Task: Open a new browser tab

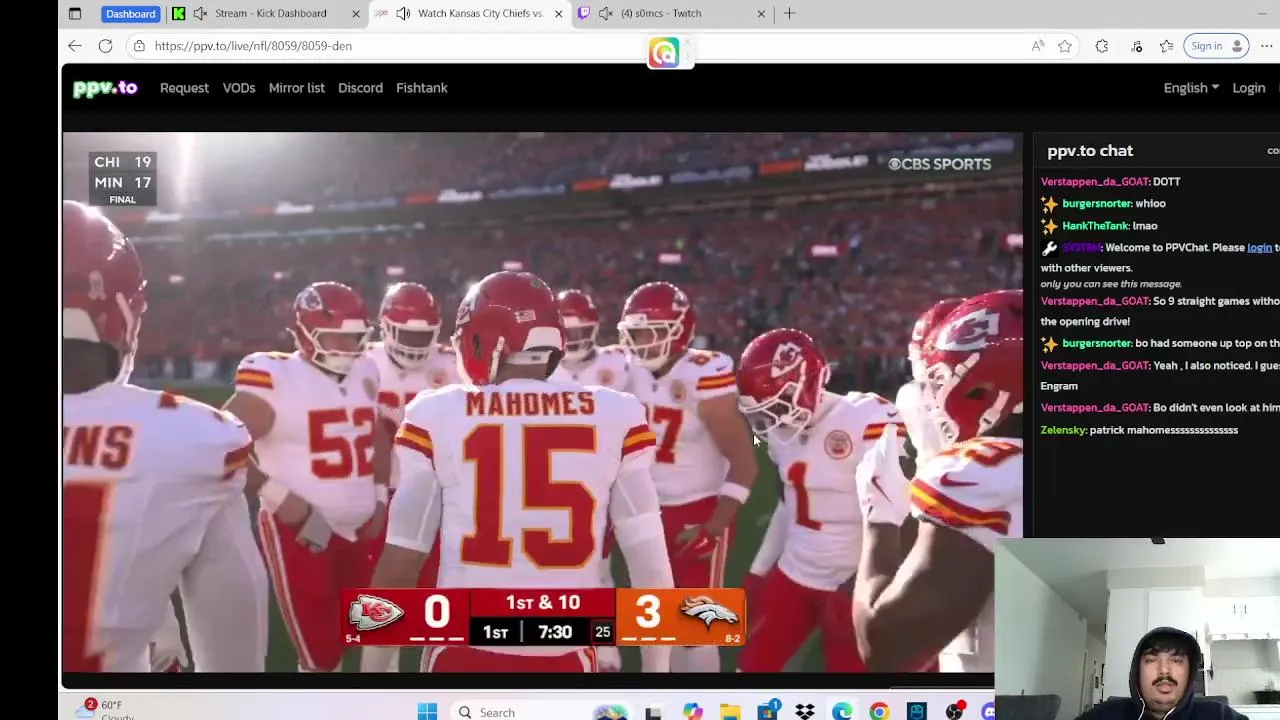Action: click(790, 14)
